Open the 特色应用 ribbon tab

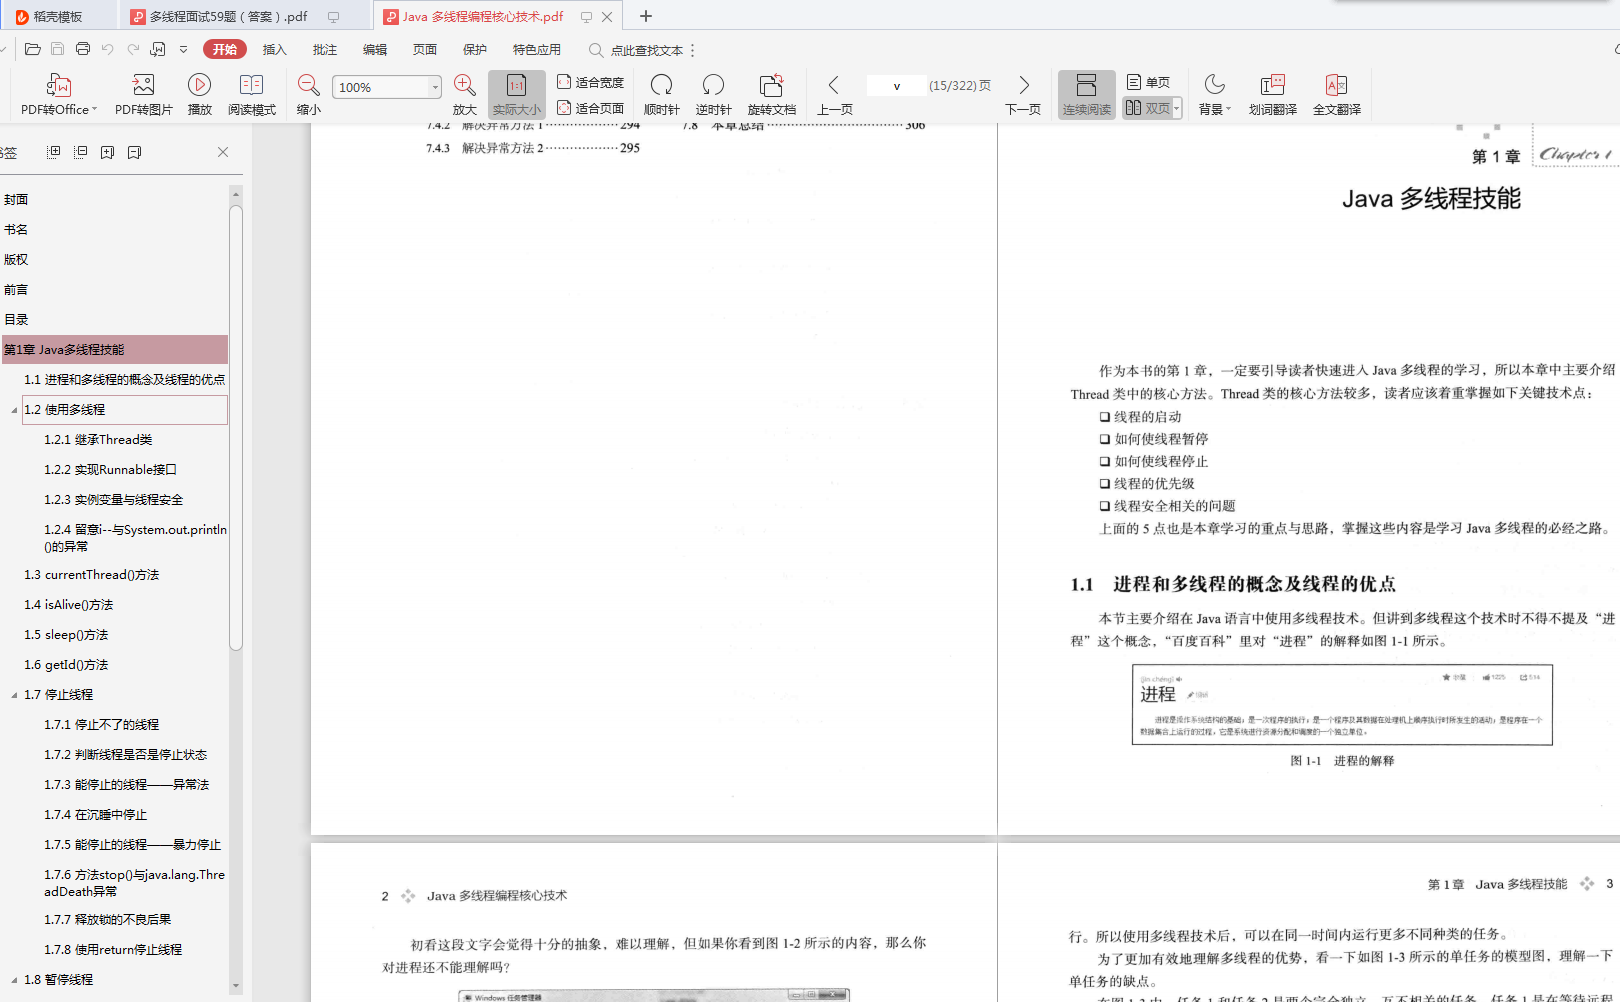536,49
